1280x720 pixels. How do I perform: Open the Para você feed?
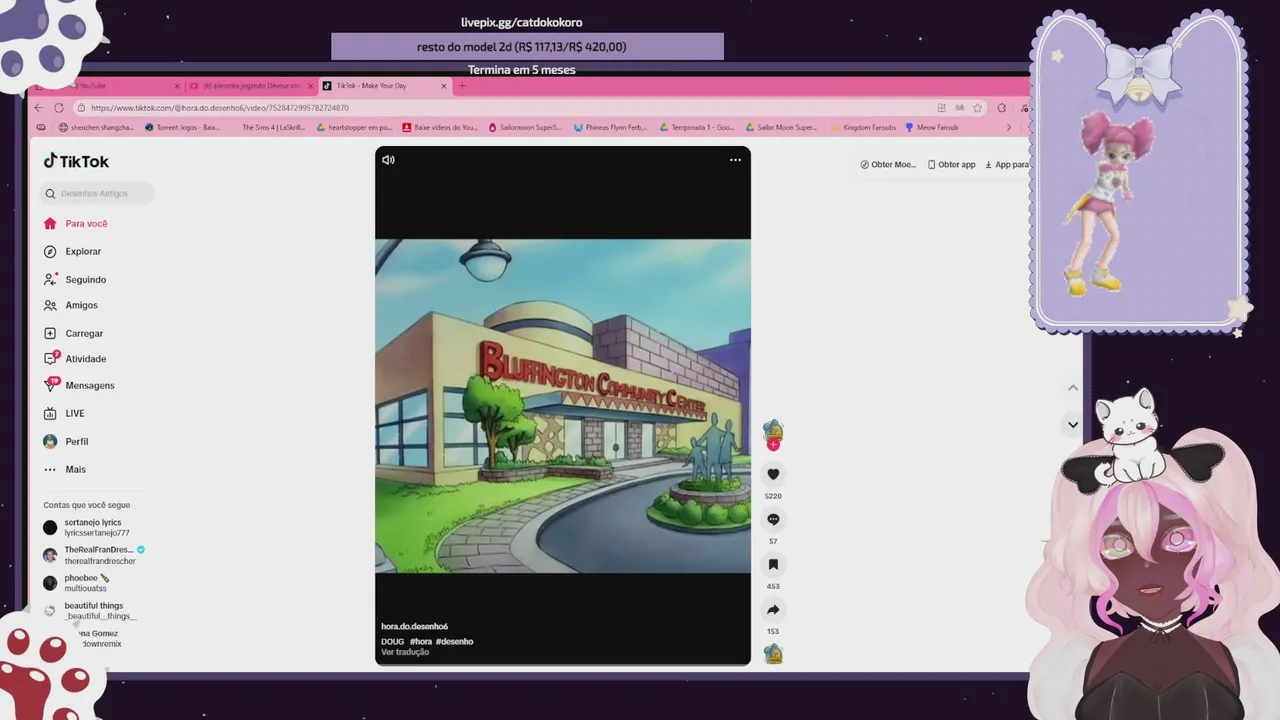76,224
